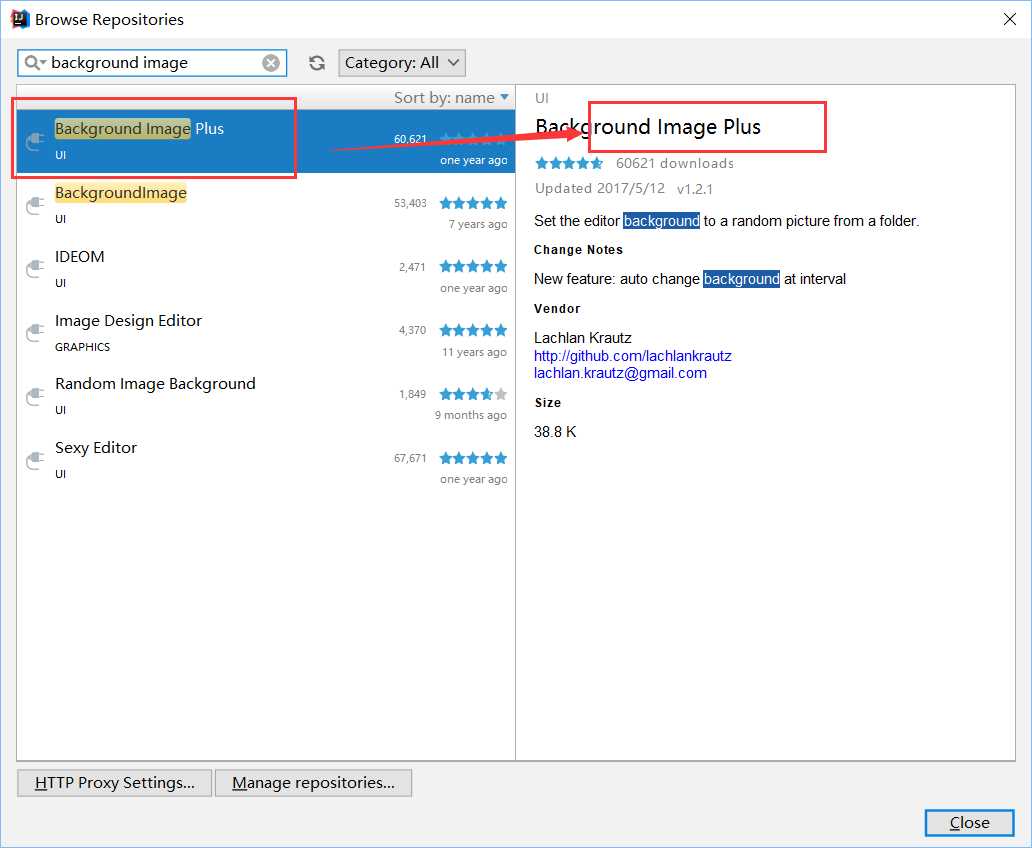Screen dimensions: 1032x848
Task: Click the v1.2.1 version text
Action: tap(695, 189)
